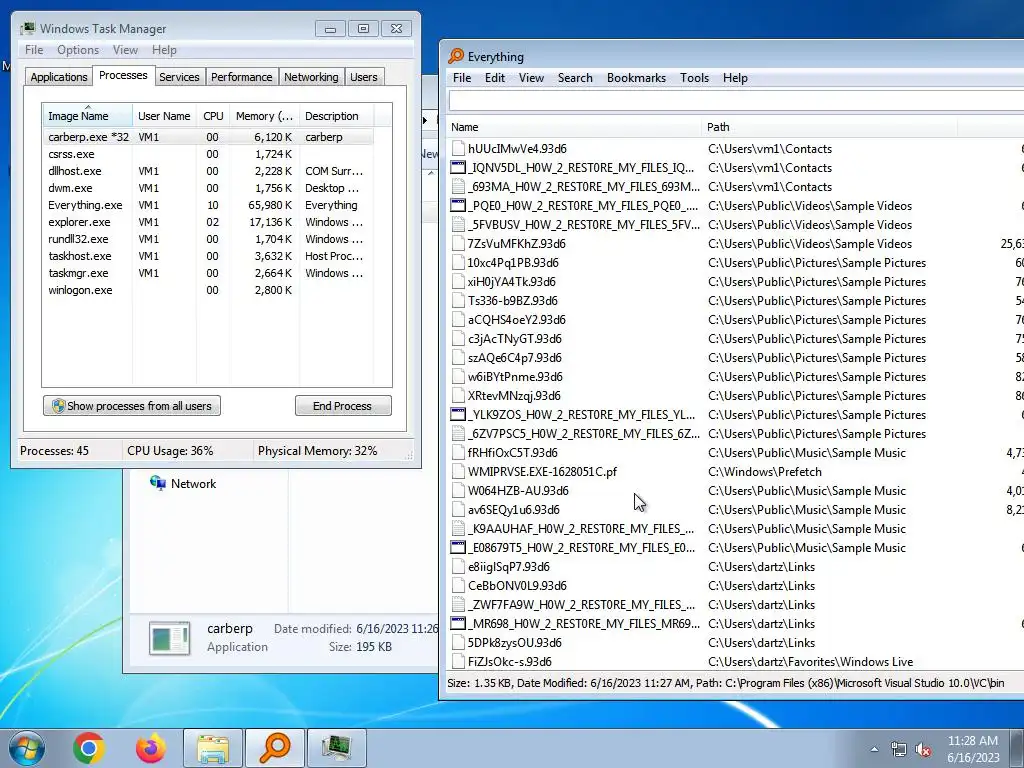Open Everything File menu
The image size is (1024, 768).
point(462,78)
